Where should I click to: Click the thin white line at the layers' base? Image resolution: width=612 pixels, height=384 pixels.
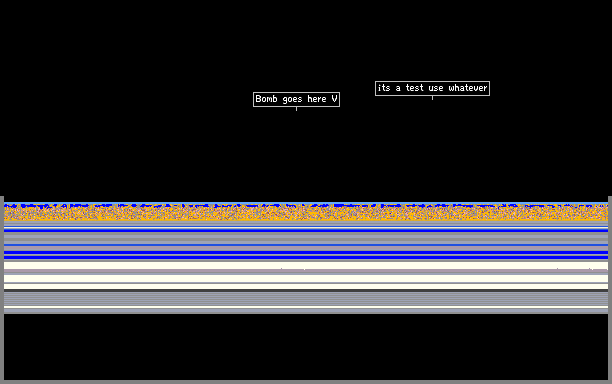[306, 308]
